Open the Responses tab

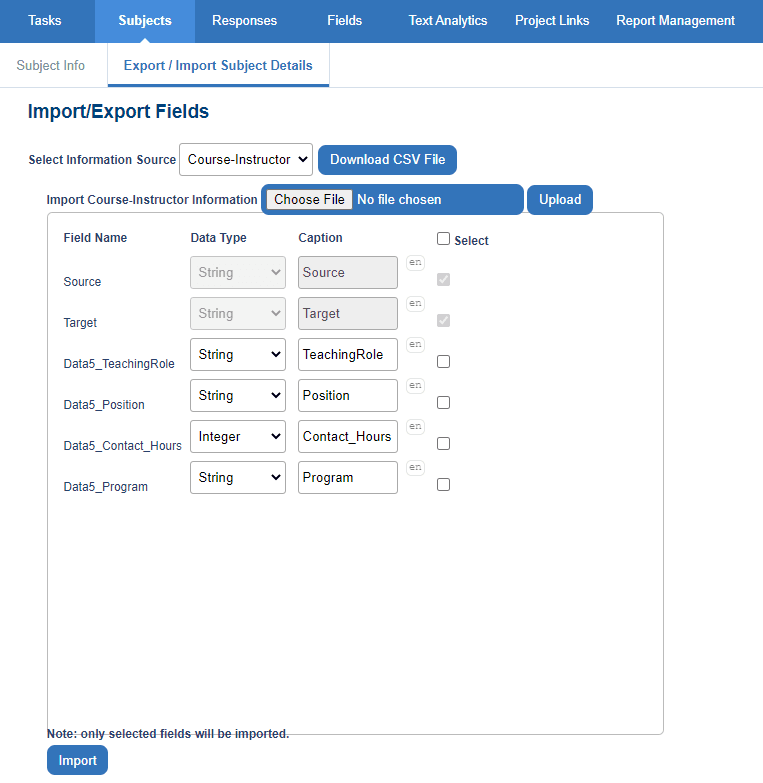click(x=245, y=20)
